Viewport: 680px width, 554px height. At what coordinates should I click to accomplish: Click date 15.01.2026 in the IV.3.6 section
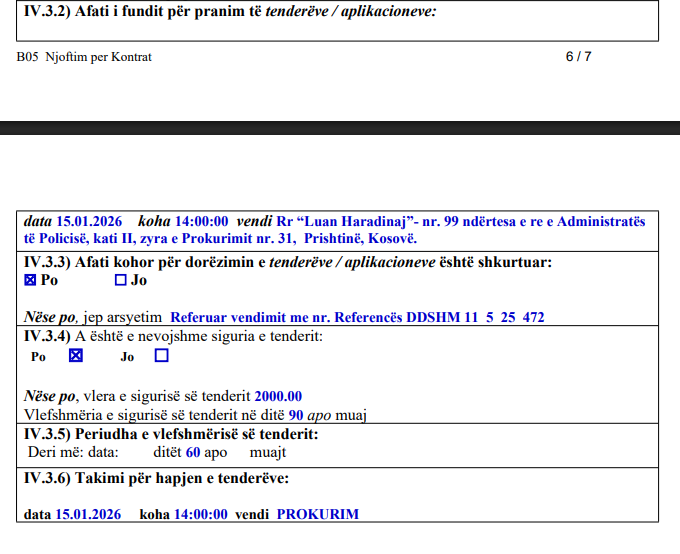tap(88, 515)
